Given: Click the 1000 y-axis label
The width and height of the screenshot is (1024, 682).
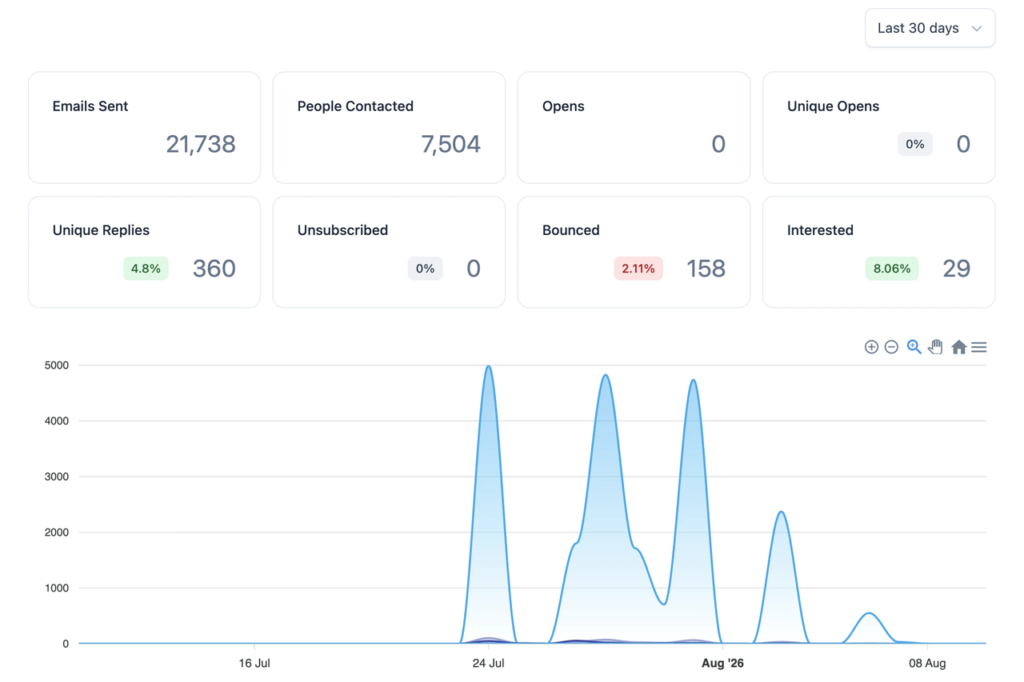Looking at the screenshot, I should coord(56,588).
